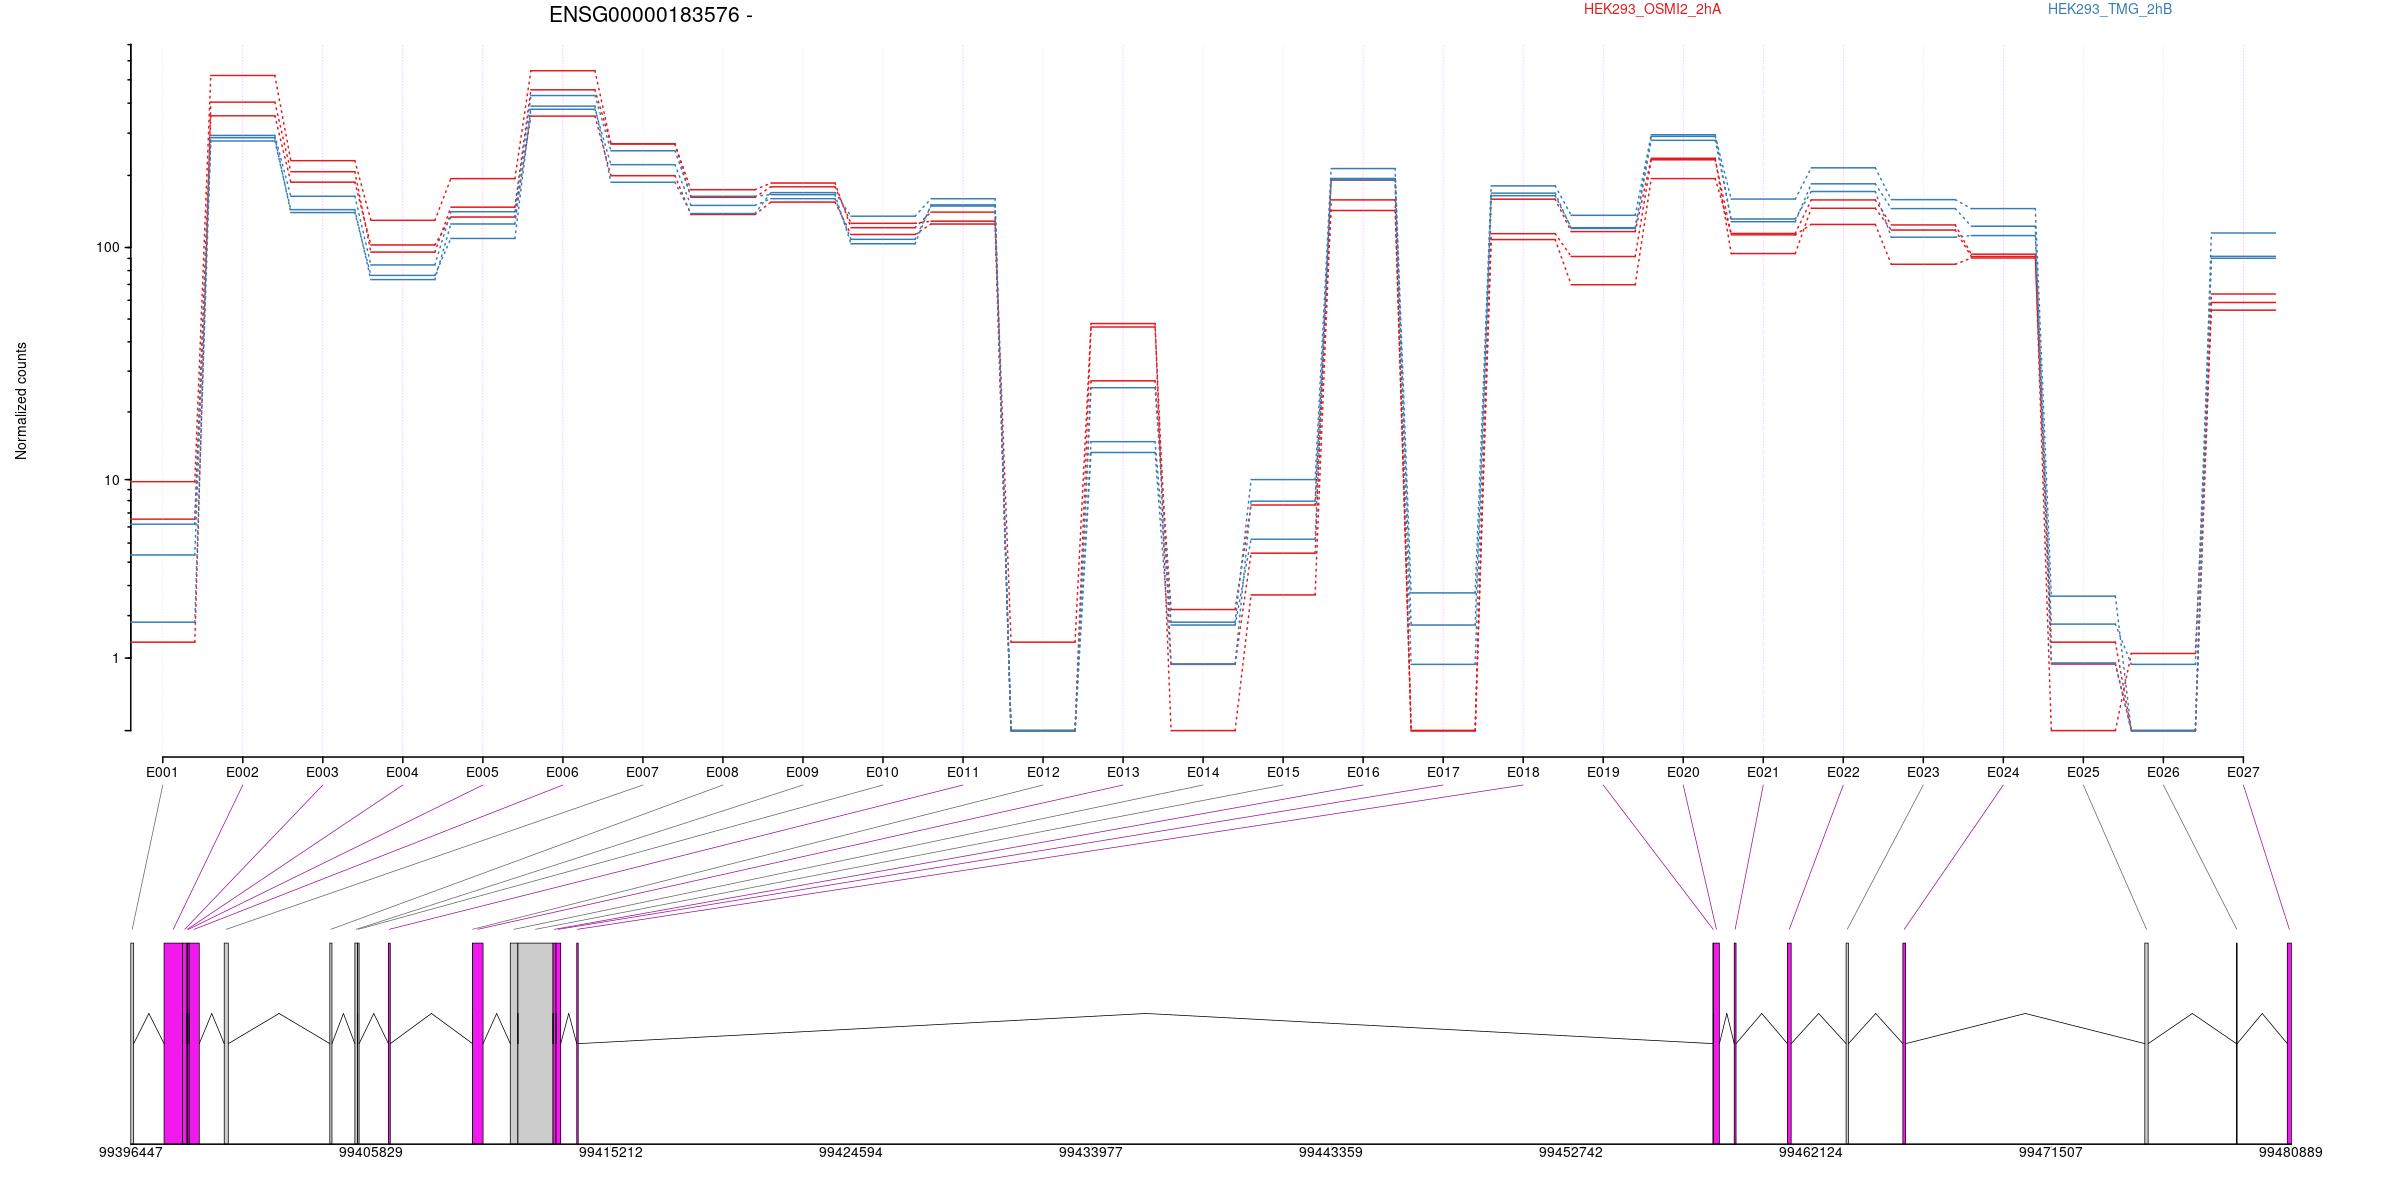Click exon label E025
The width and height of the screenshot is (2400, 1200).
point(2083,772)
